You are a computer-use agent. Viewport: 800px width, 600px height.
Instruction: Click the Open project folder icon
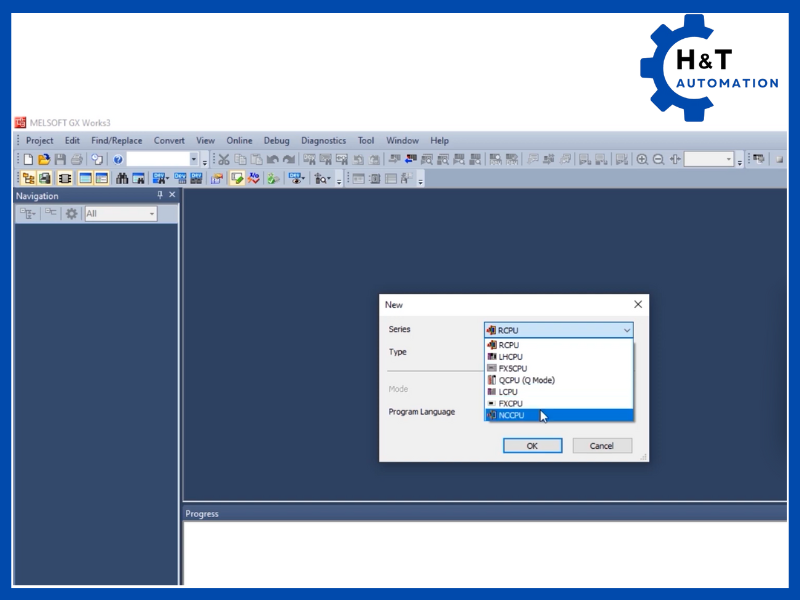pyautogui.click(x=44, y=159)
